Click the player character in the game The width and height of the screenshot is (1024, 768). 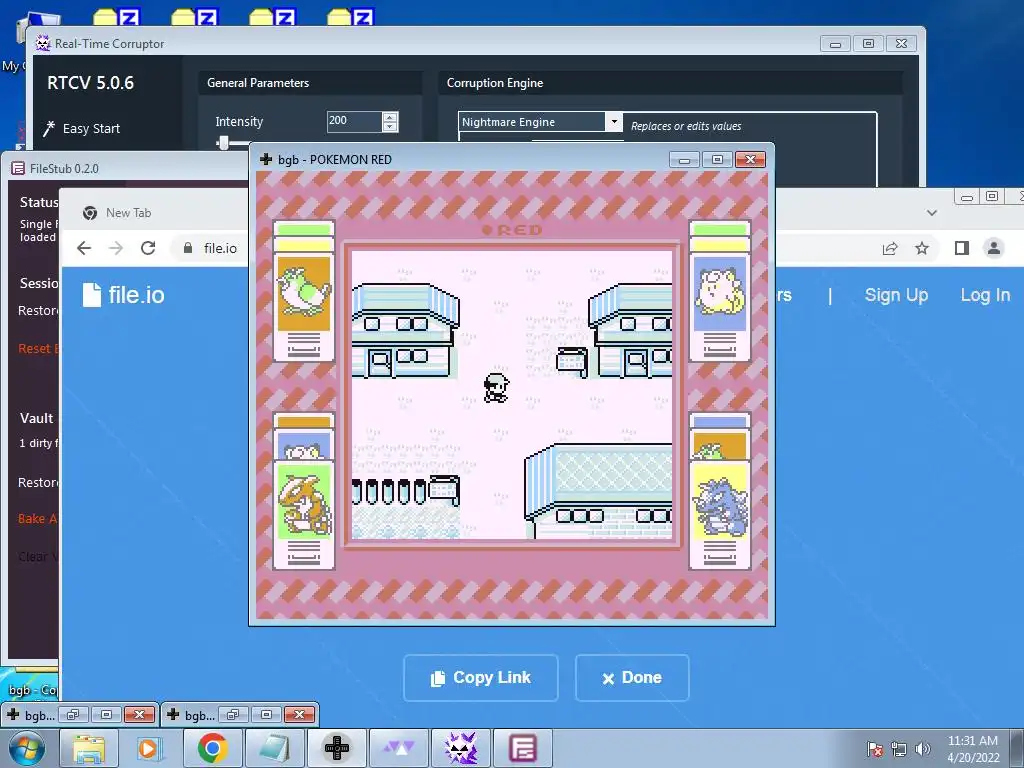(496, 388)
